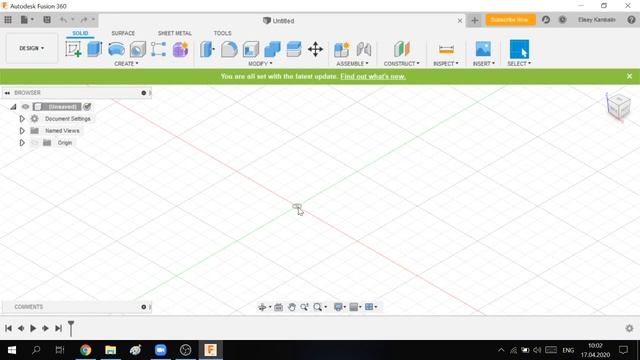Expand the Origin node

click(22, 143)
